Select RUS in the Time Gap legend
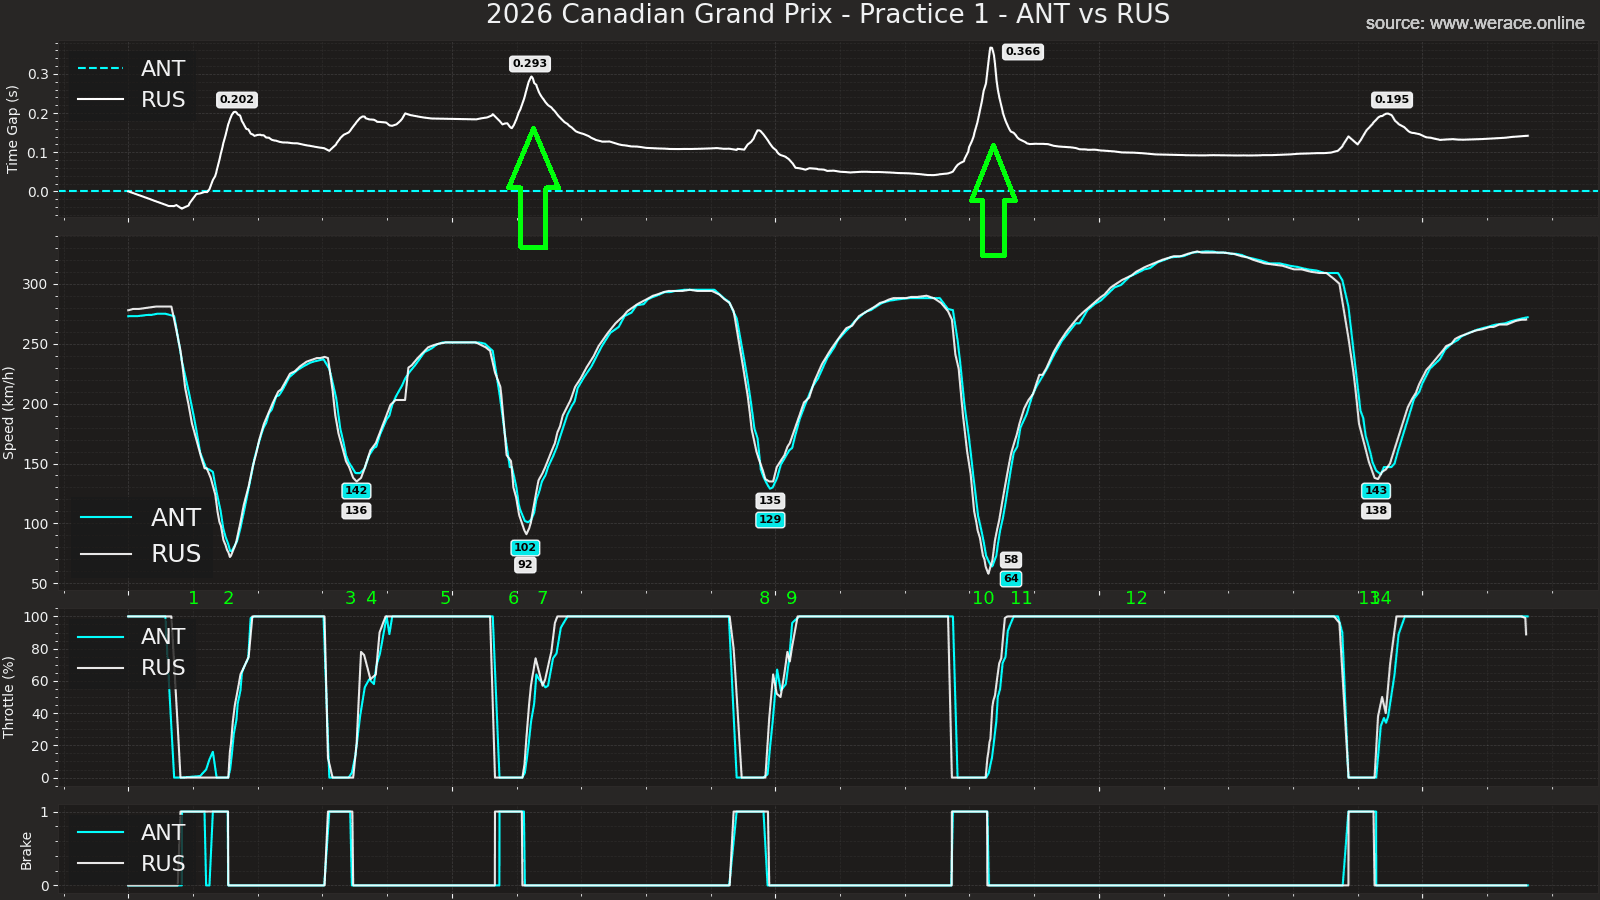 163,99
